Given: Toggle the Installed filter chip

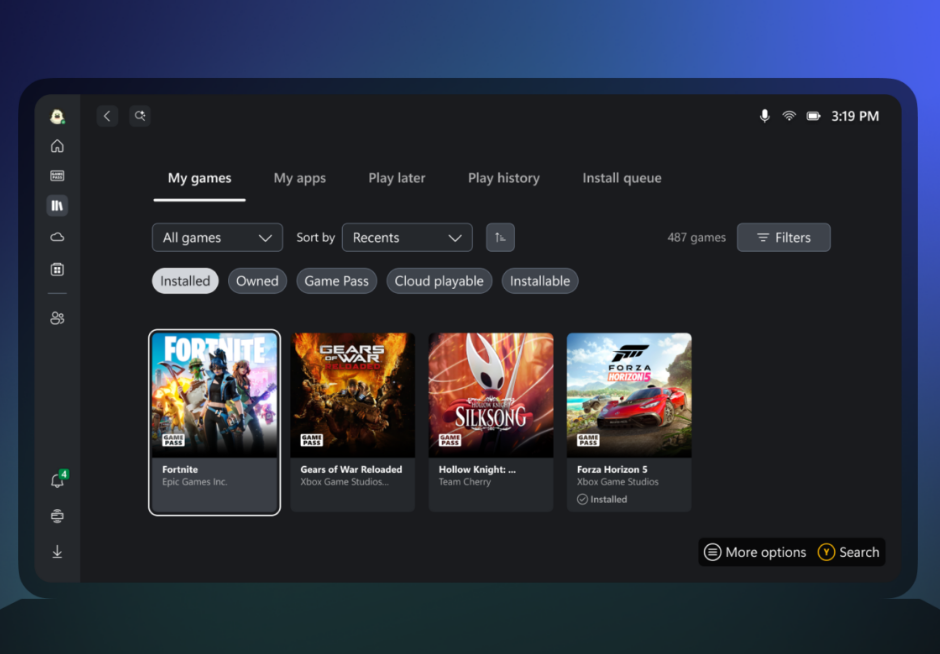Looking at the screenshot, I should [x=185, y=281].
